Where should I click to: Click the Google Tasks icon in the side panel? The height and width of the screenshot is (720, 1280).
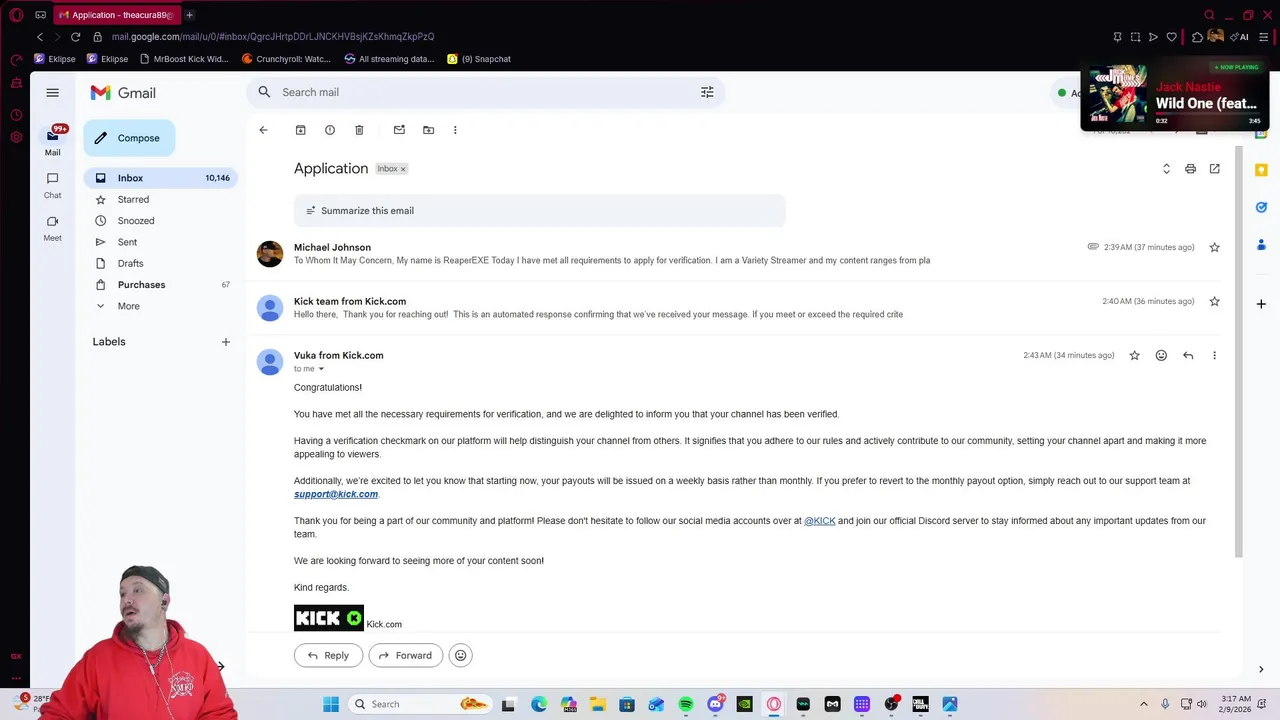pos(1261,207)
